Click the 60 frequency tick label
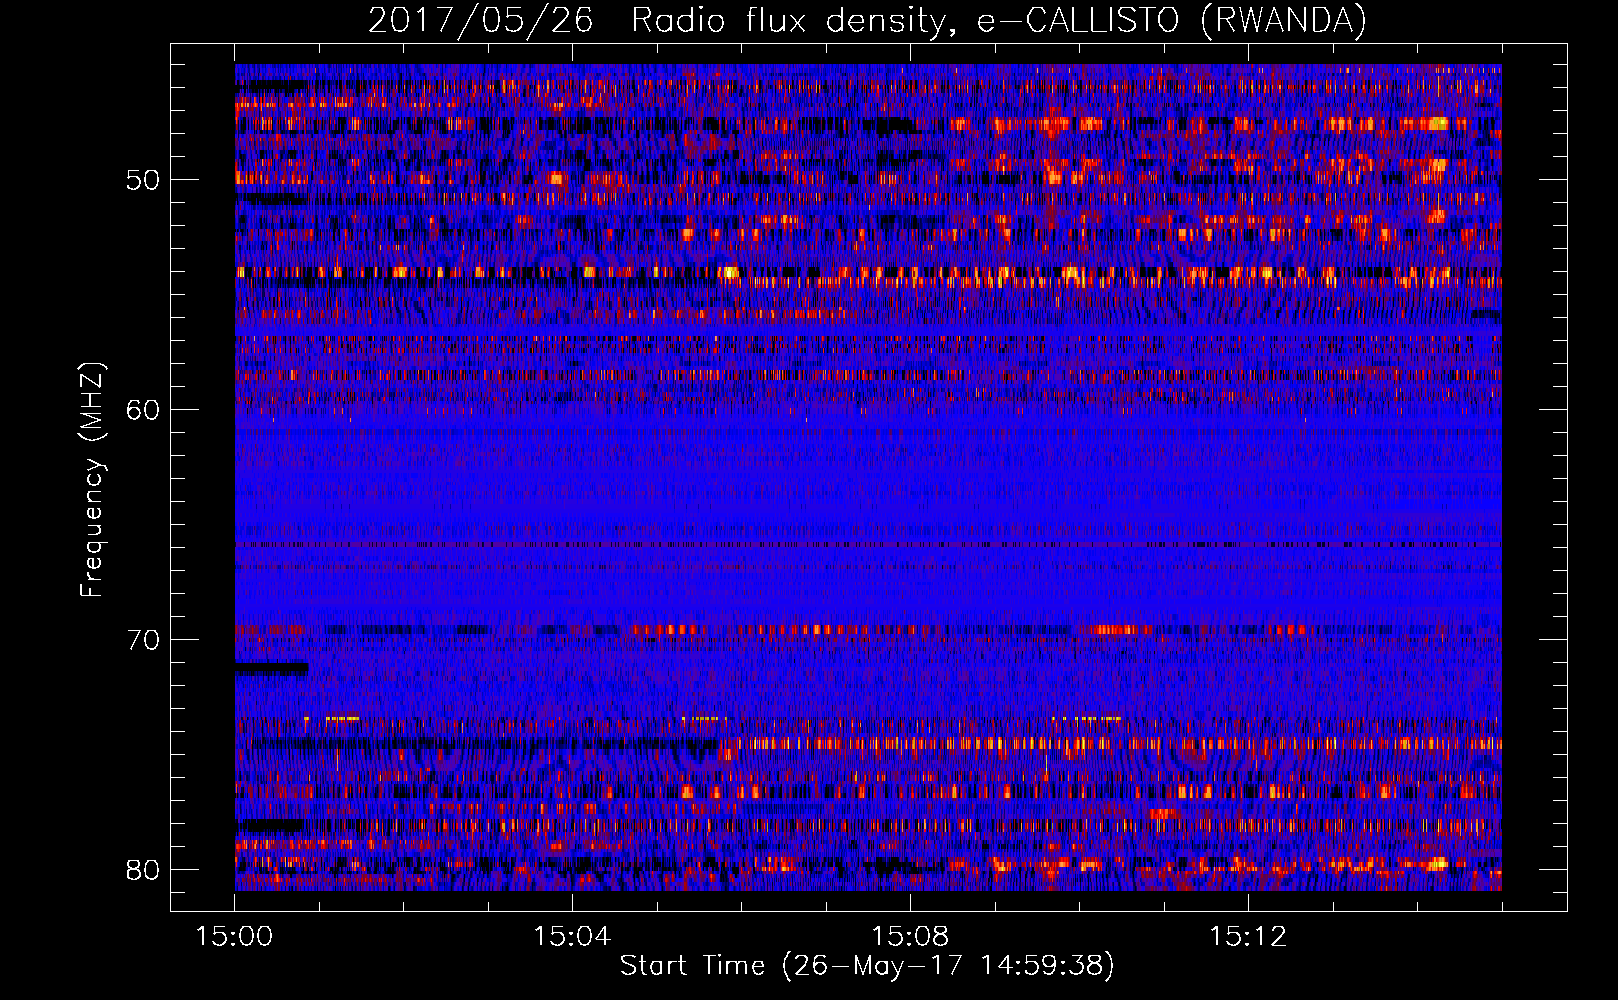This screenshot has height=1000, width=1618. coord(143,410)
